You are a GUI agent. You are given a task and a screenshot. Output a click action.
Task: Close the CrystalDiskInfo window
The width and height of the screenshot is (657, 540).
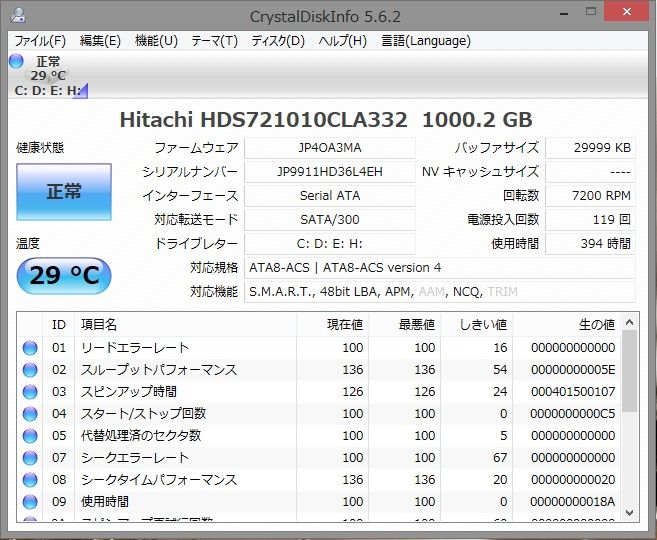(x=627, y=11)
